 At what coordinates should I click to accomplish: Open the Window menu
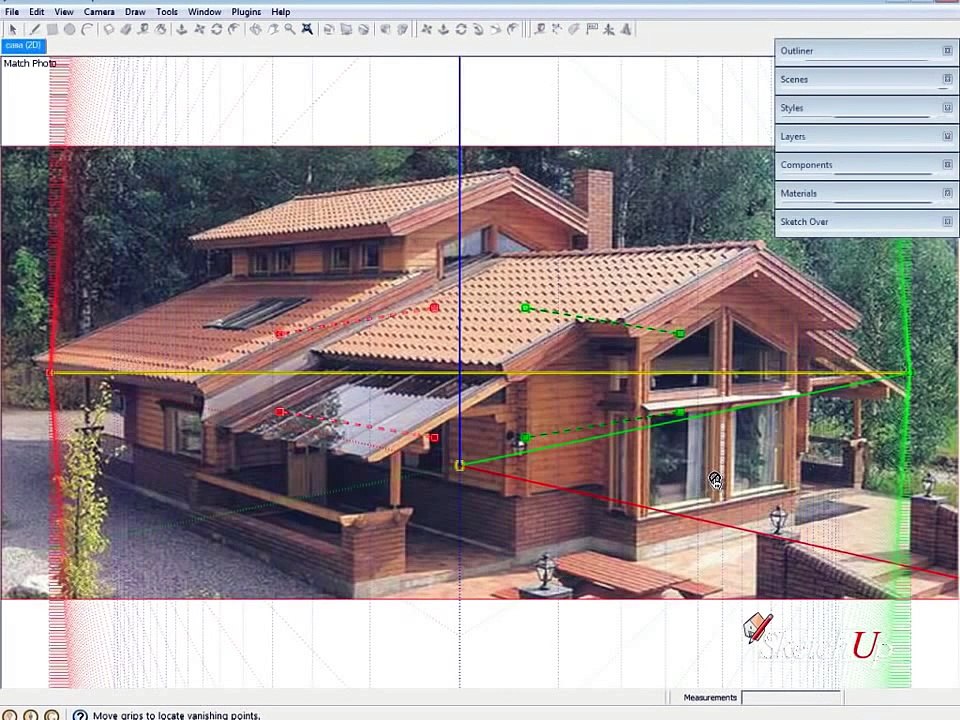click(204, 12)
